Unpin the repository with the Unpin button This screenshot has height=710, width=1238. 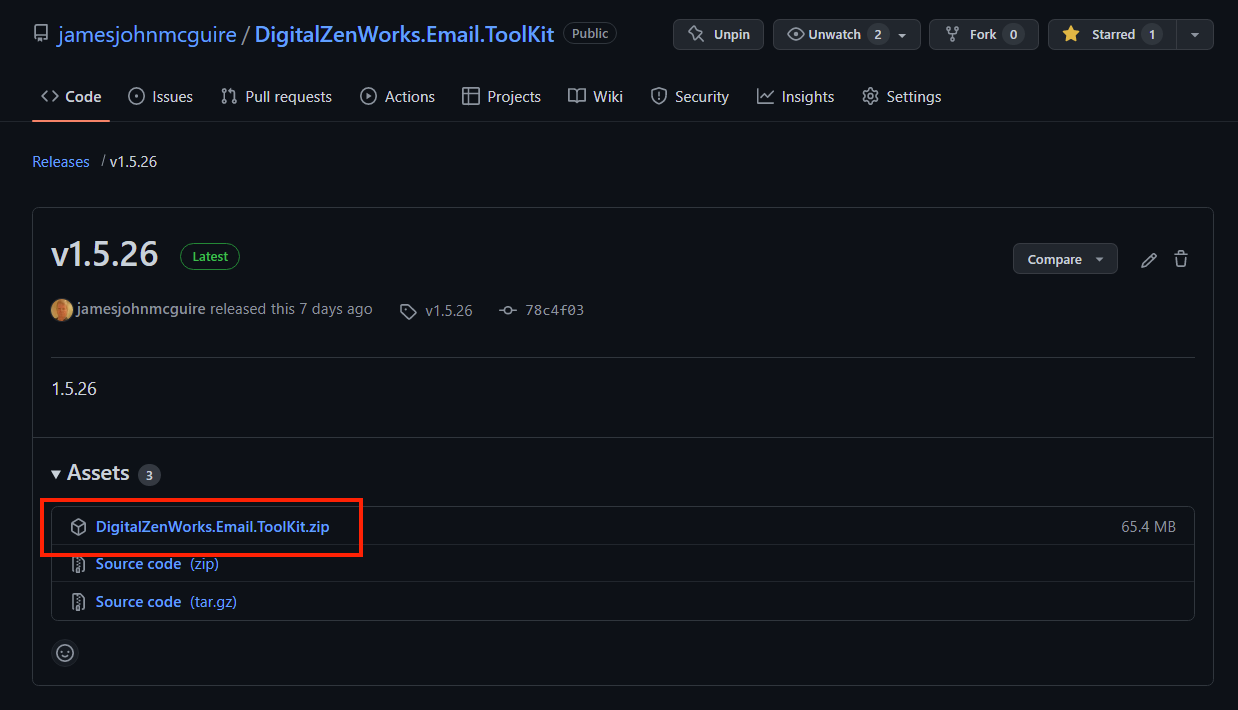pos(718,34)
